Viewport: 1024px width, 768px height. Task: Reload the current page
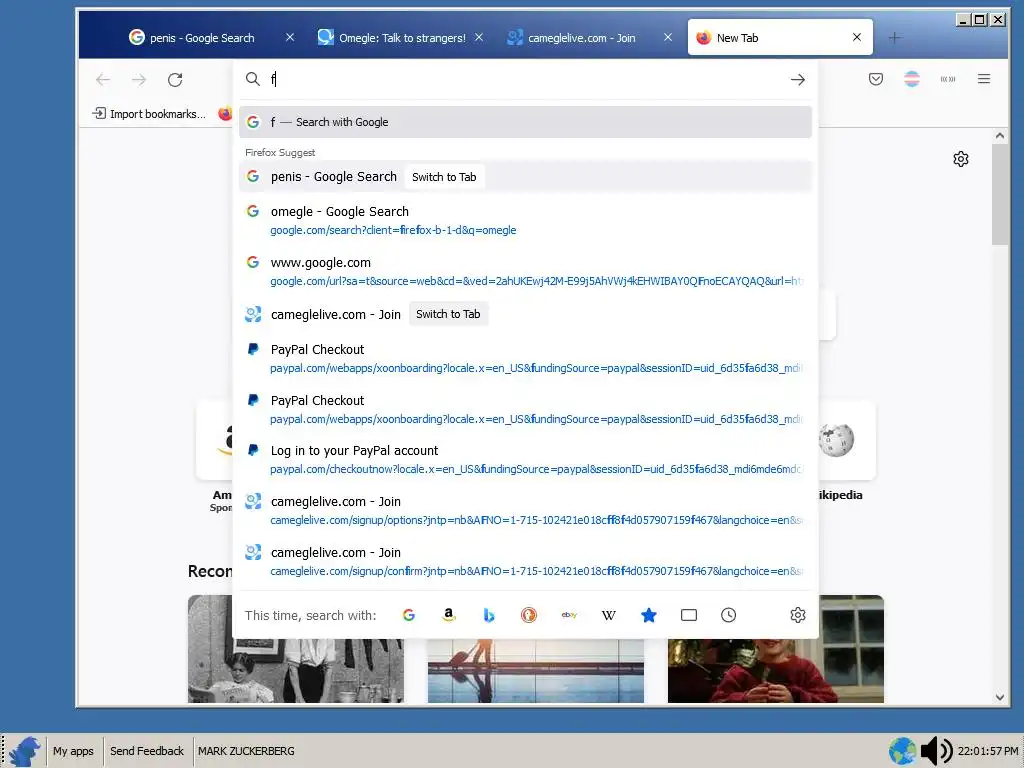[175, 80]
